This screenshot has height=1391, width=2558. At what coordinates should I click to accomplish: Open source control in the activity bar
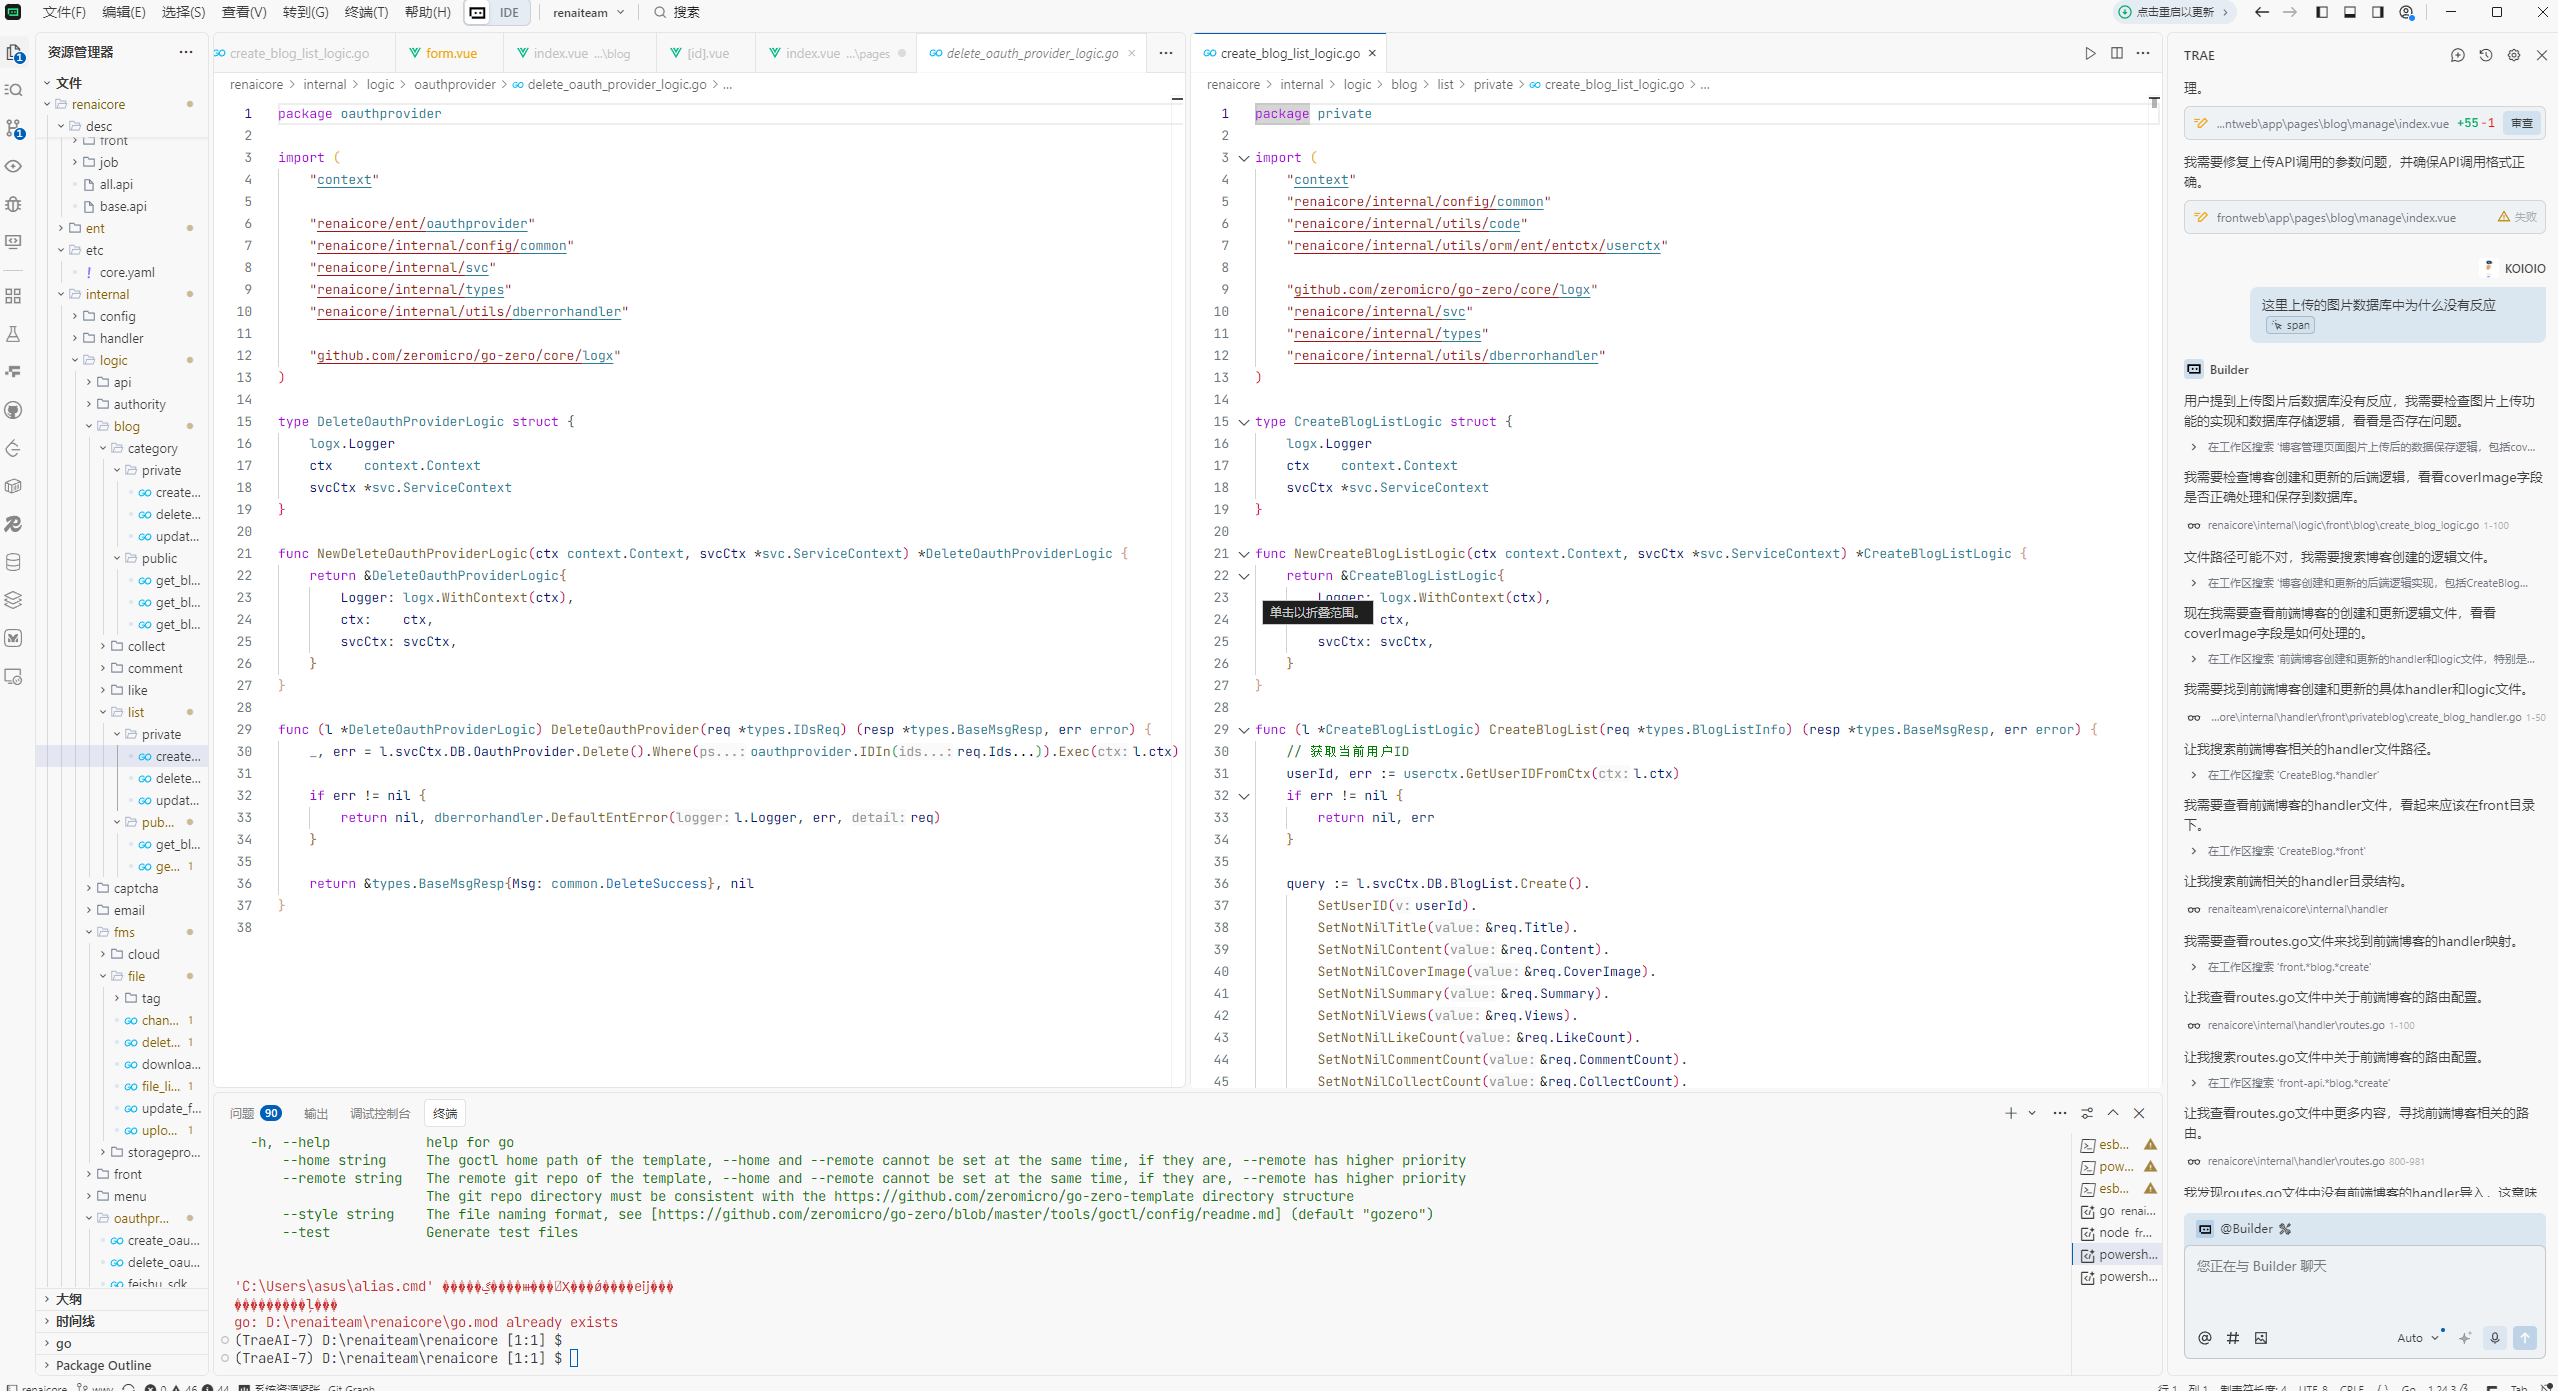pos(14,128)
